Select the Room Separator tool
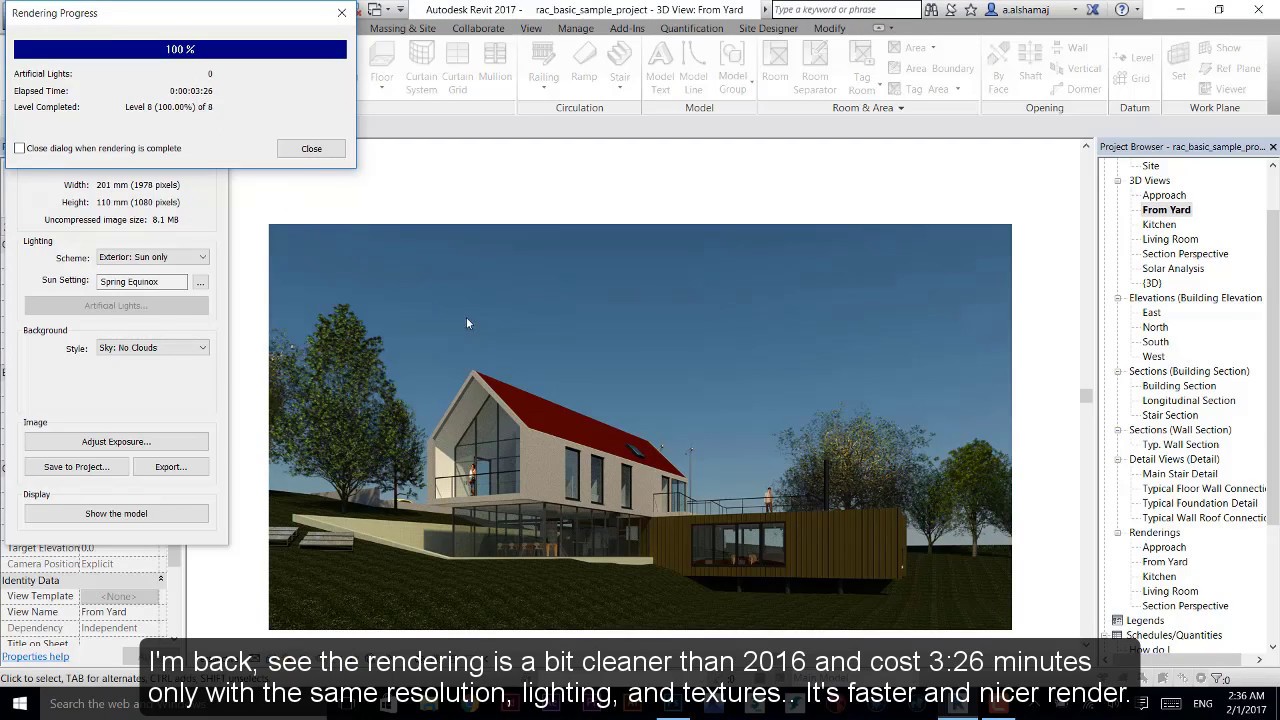 815,68
